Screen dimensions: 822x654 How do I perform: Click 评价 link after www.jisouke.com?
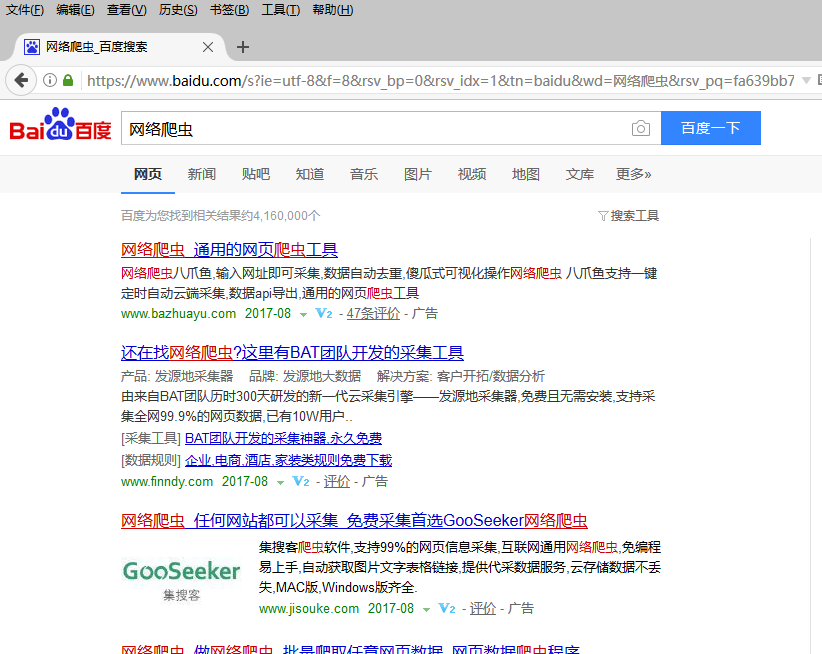click(x=483, y=608)
